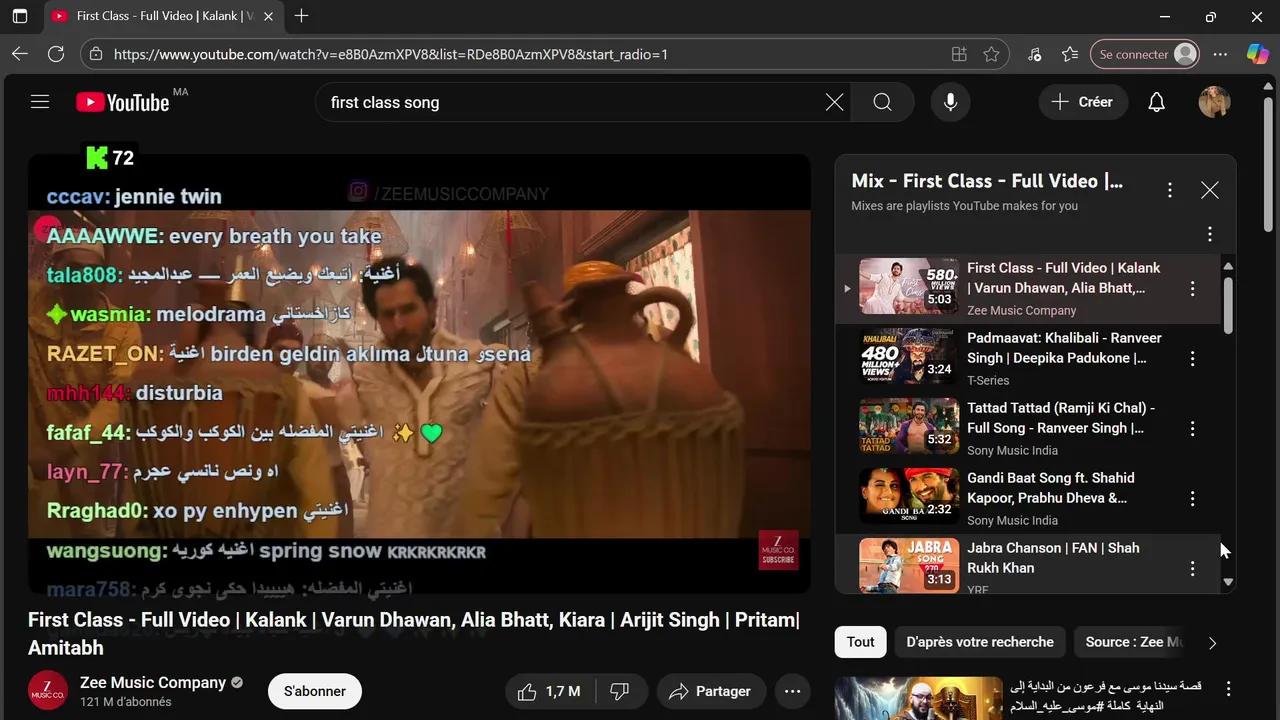The width and height of the screenshot is (1280, 720).
Task: Play the First Class Kalank playlist thumbnail
Action: pyautogui.click(x=909, y=286)
